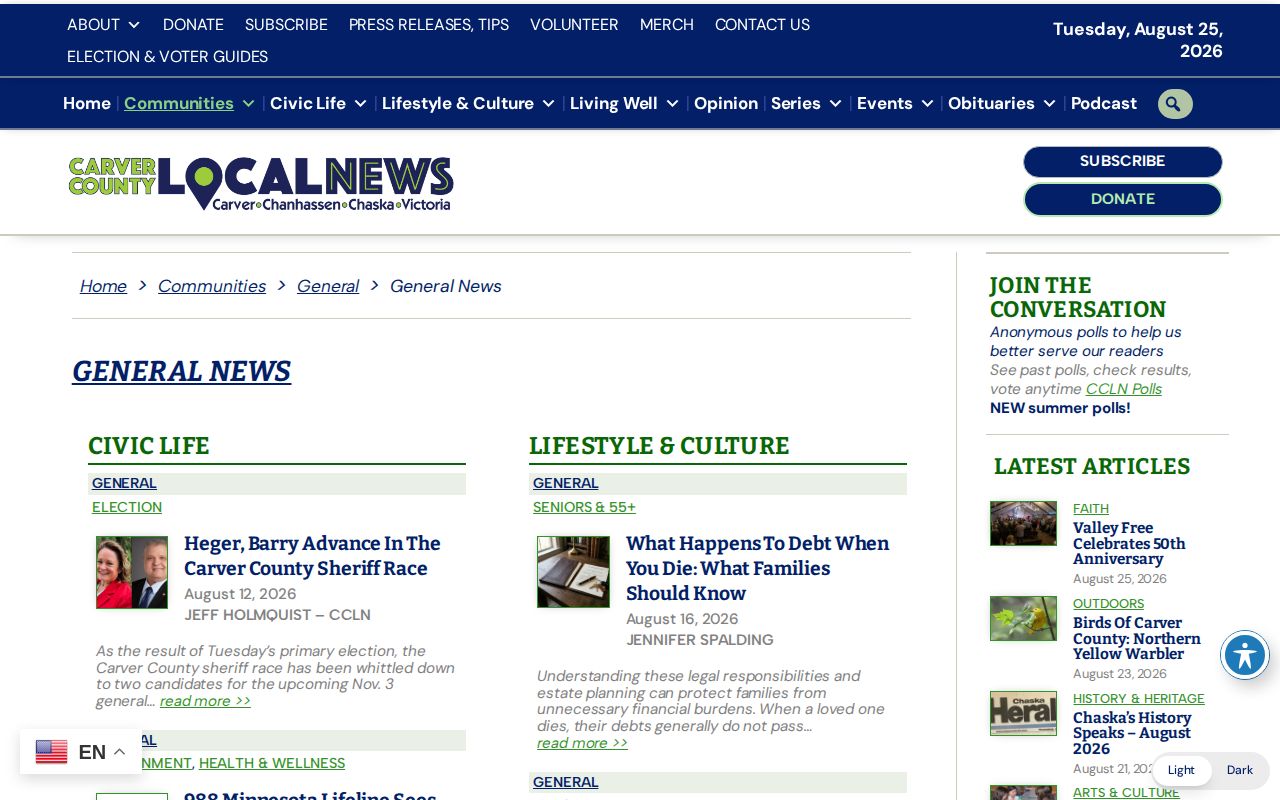Click the Home breadcrumb link

tap(103, 286)
